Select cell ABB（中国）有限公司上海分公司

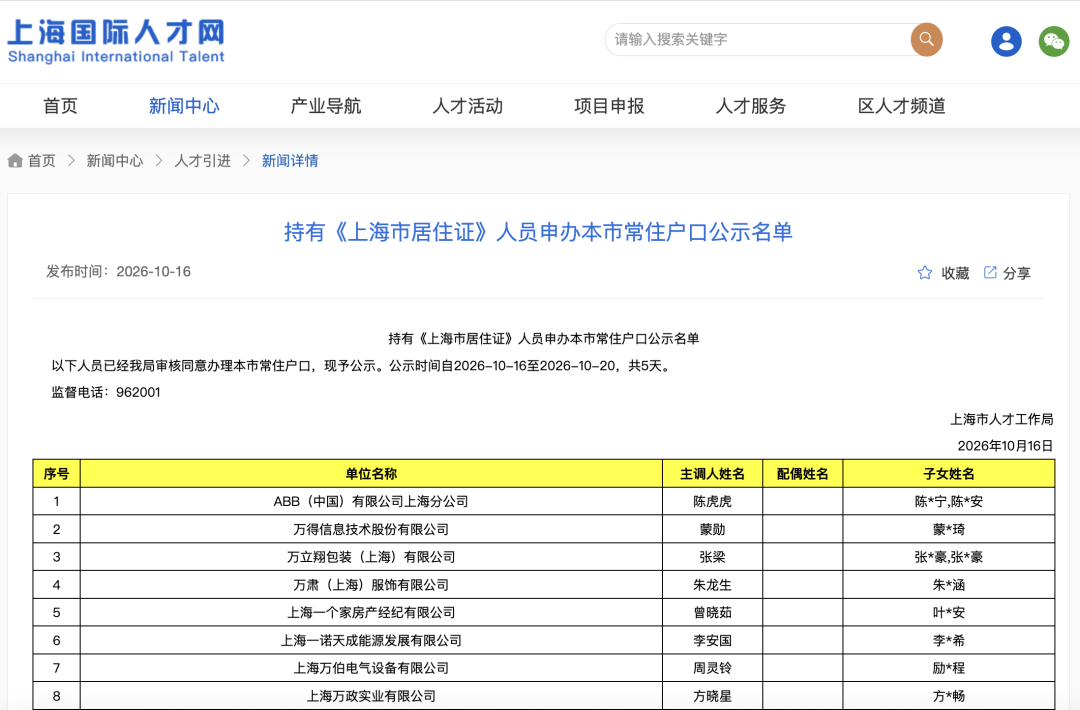(x=371, y=501)
